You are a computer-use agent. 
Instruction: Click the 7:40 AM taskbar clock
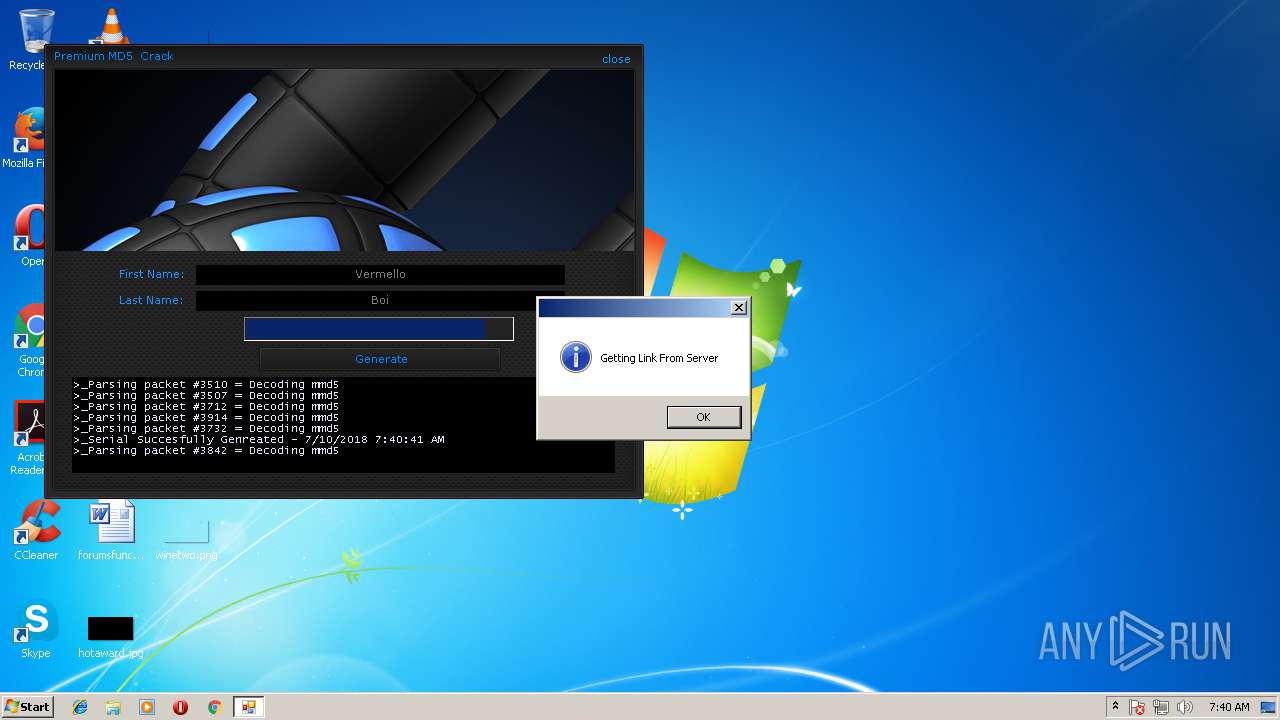coord(1229,707)
